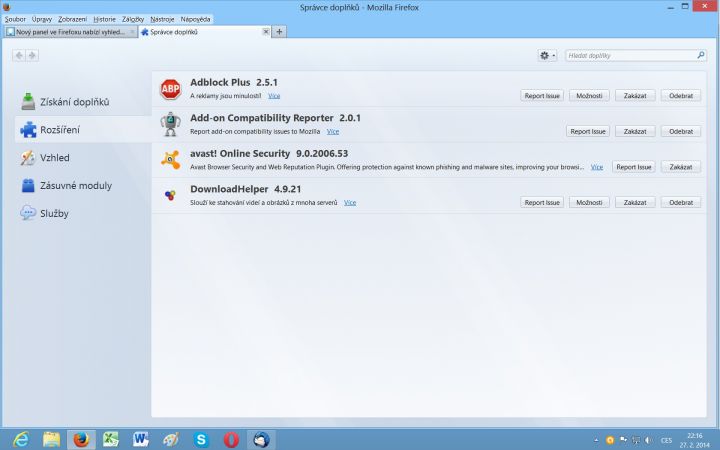This screenshot has height=450, width=720.
Task: Click Odebrat for Add-on Compatibility Reporter
Action: click(x=681, y=131)
